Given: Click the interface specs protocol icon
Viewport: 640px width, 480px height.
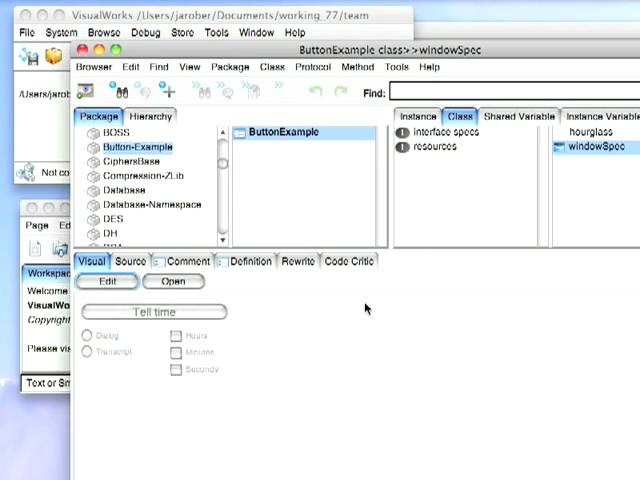Looking at the screenshot, I should 402,133.
